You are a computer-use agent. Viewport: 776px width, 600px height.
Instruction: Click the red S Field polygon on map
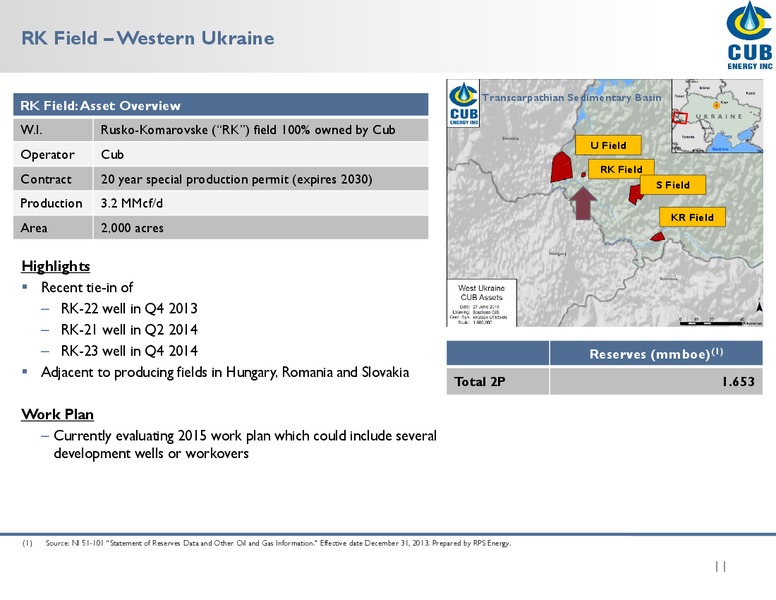(634, 195)
